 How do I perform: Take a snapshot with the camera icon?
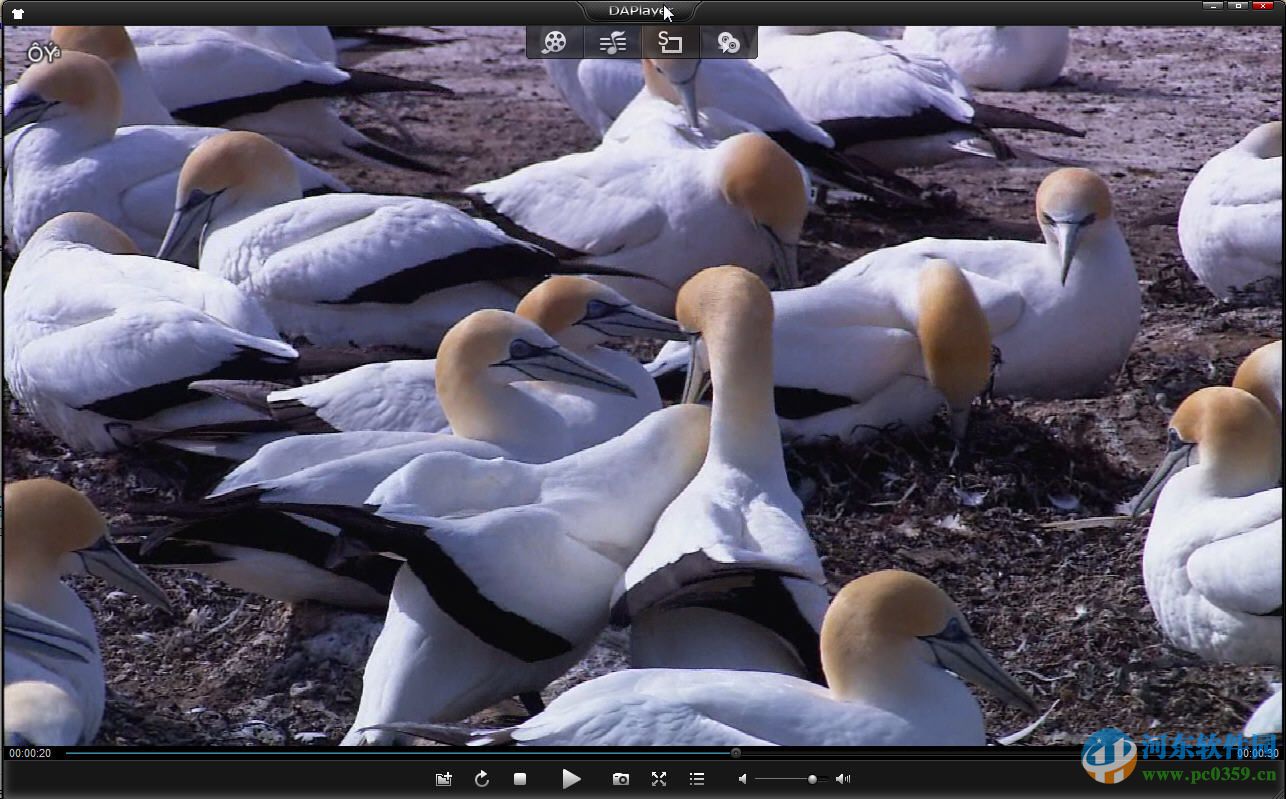coord(621,779)
